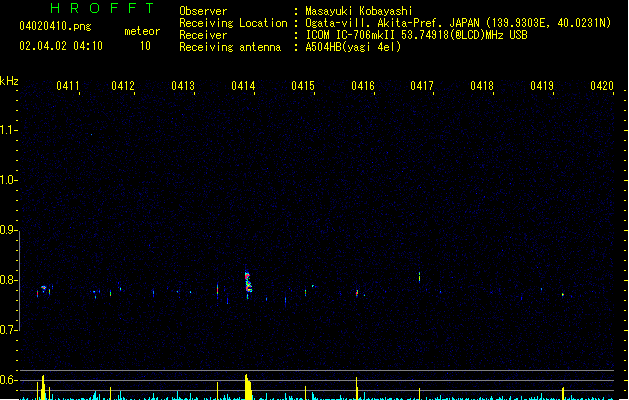The height and width of the screenshot is (400, 629).
Task: Click the 0.9 kHz frequency label
Action: 7,230
